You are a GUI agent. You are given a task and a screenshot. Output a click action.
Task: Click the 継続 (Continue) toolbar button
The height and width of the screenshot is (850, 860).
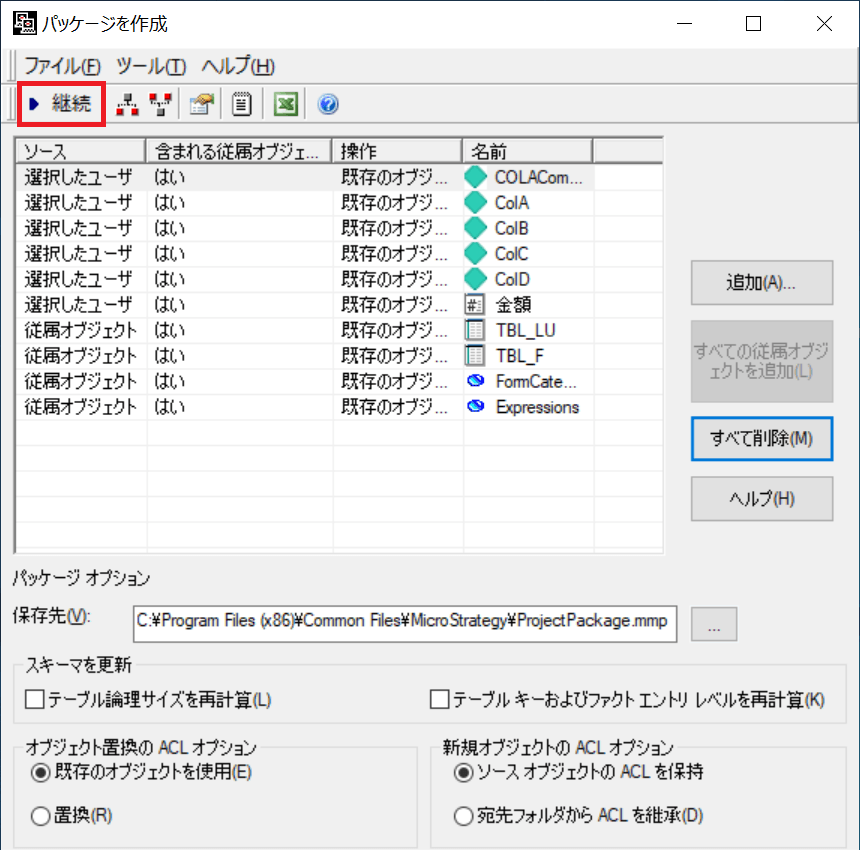coord(60,103)
